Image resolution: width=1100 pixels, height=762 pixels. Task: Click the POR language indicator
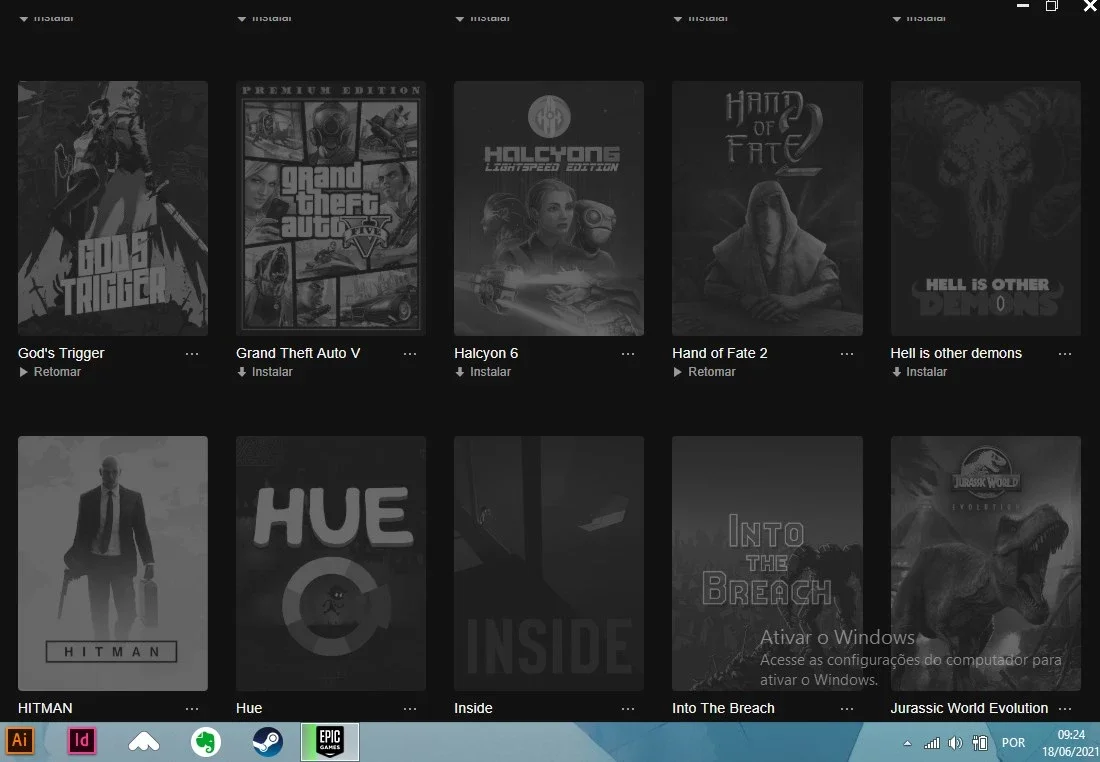point(1013,743)
